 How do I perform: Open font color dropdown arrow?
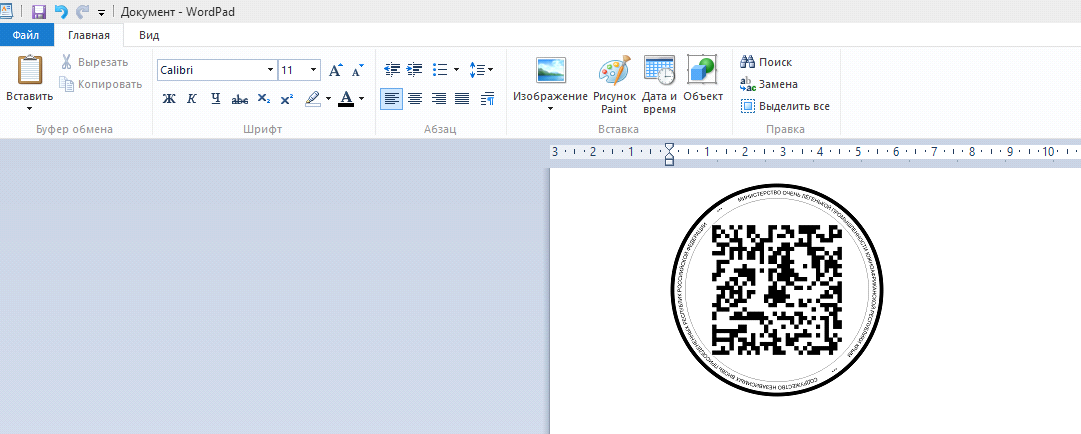click(361, 99)
